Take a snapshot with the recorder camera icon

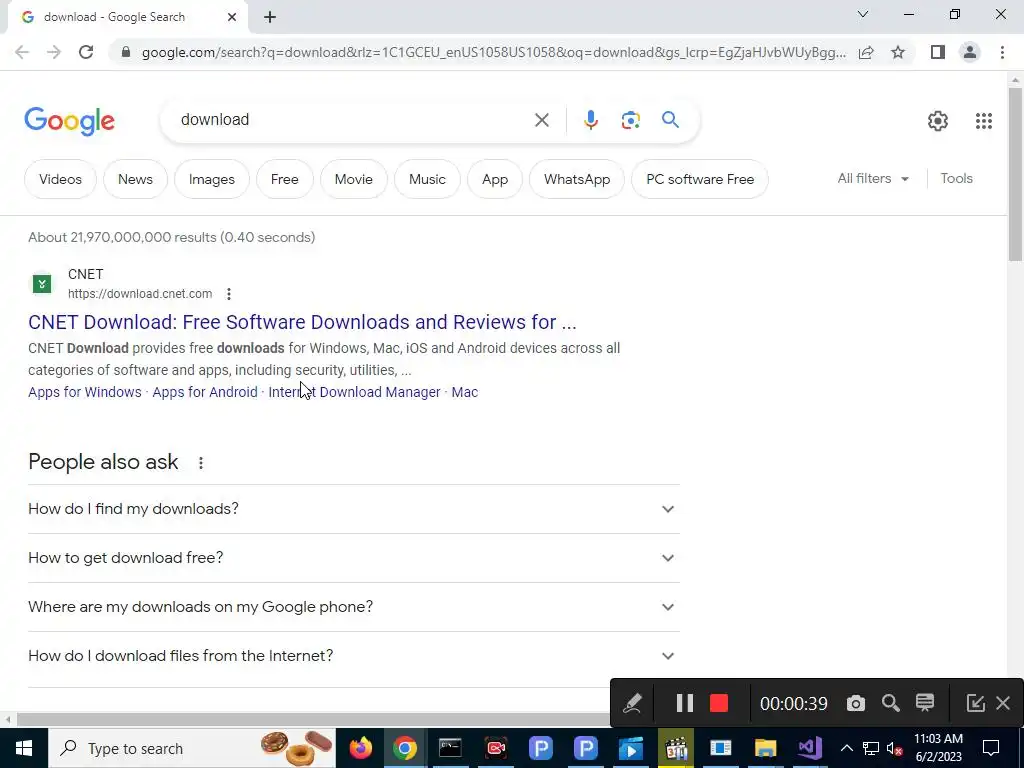point(856,703)
